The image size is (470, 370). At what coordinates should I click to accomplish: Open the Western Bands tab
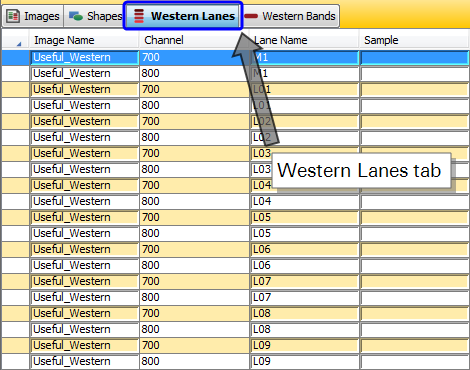(290, 16)
